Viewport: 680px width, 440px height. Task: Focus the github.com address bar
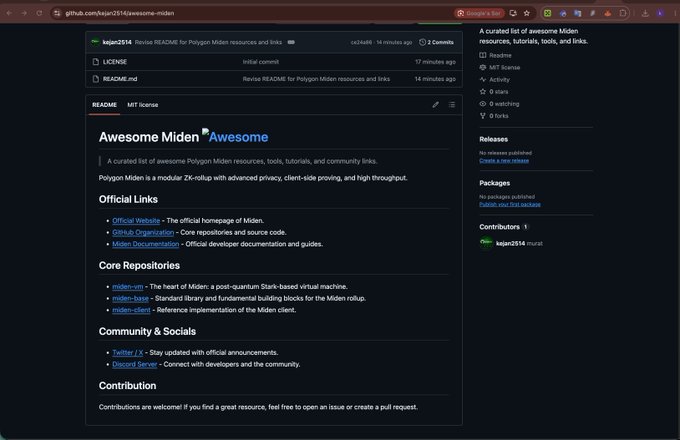256,13
